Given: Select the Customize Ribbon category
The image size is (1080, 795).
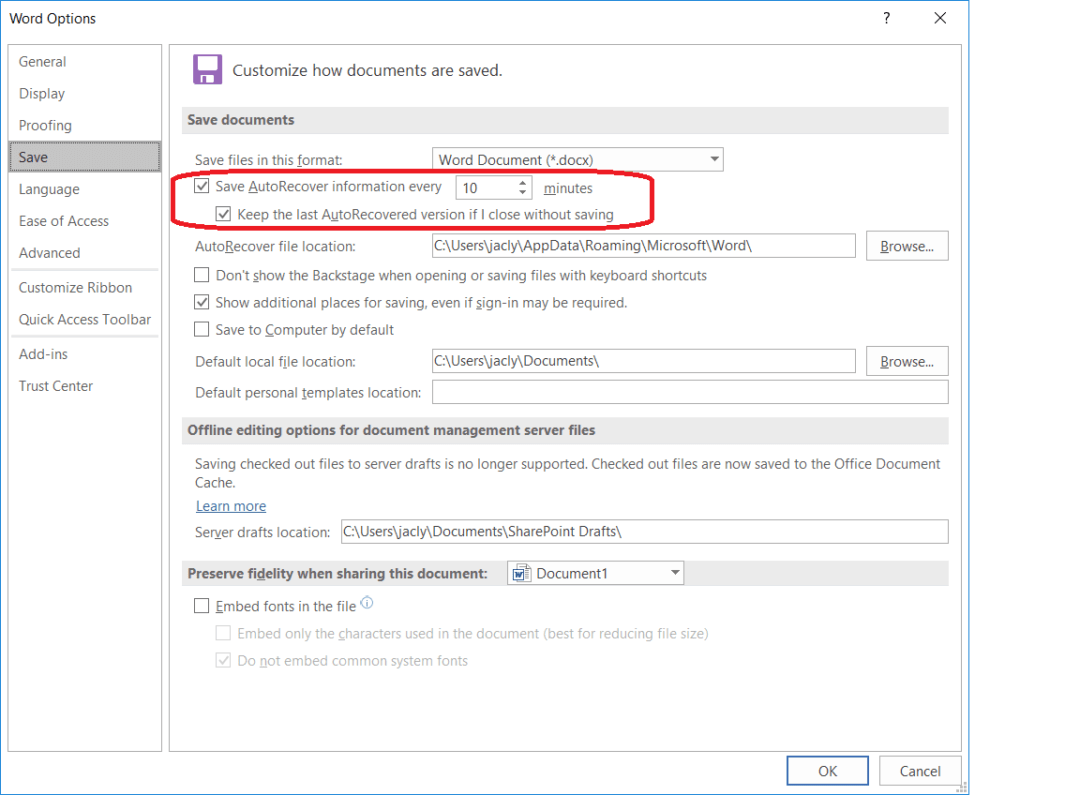Looking at the screenshot, I should (x=74, y=287).
